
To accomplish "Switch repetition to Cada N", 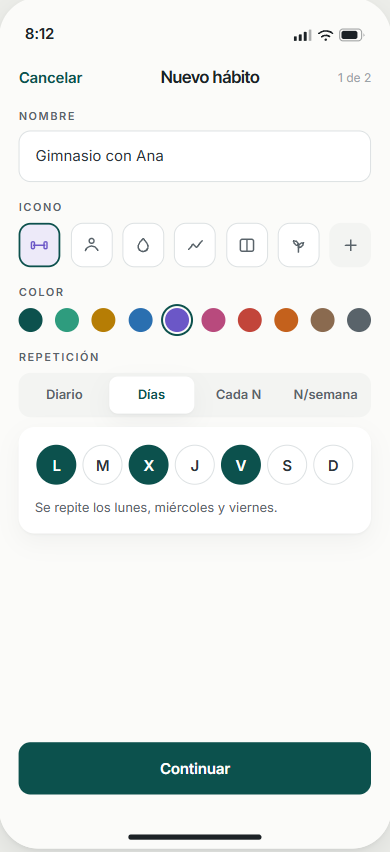I will [238, 394].
